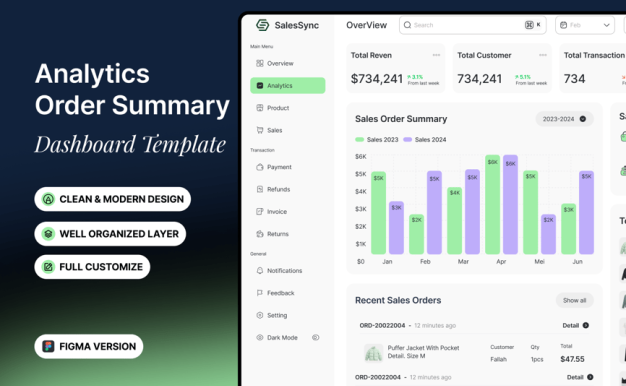Click the Feedback flag icon

coord(260,293)
